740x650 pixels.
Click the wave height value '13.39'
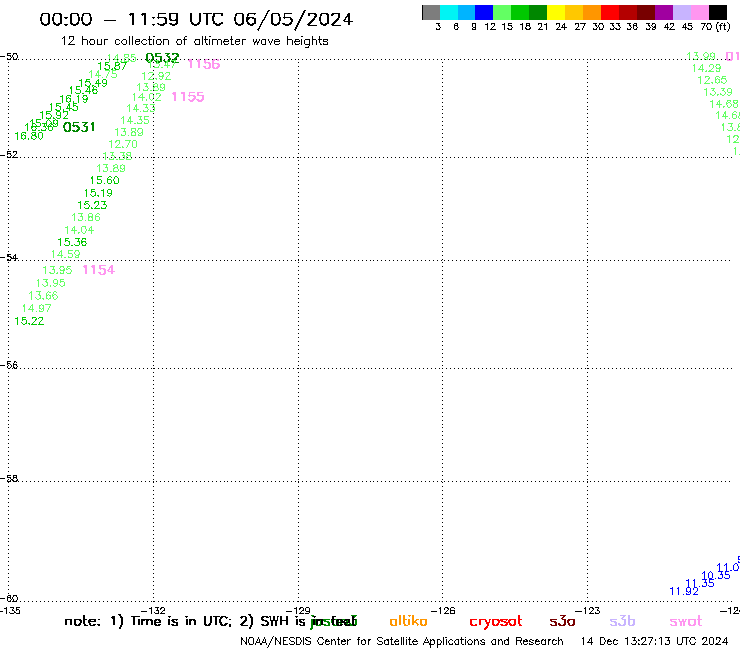pyautogui.click(x=718, y=93)
